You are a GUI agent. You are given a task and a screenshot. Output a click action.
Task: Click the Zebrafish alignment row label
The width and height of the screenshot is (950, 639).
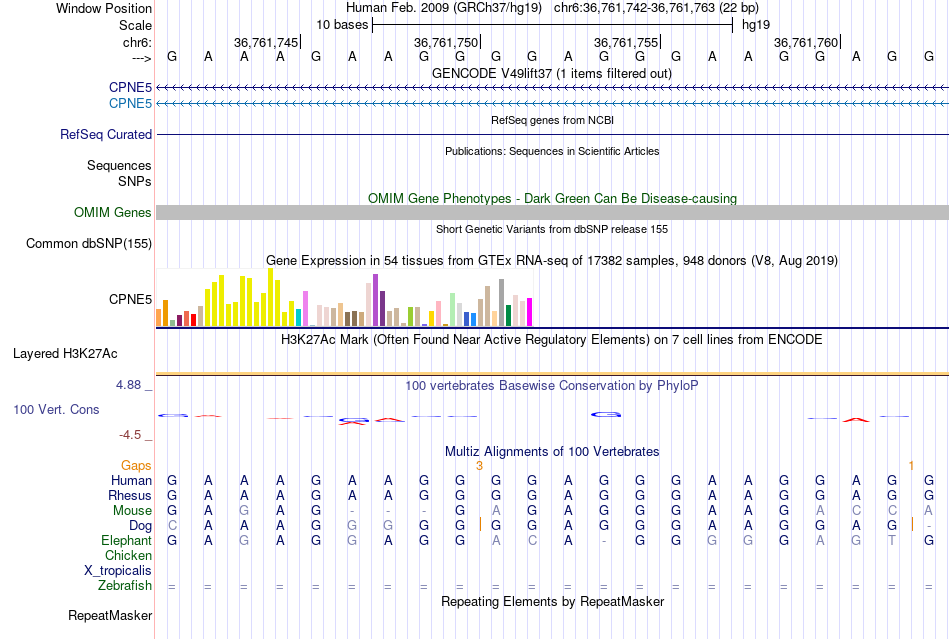click(125, 585)
